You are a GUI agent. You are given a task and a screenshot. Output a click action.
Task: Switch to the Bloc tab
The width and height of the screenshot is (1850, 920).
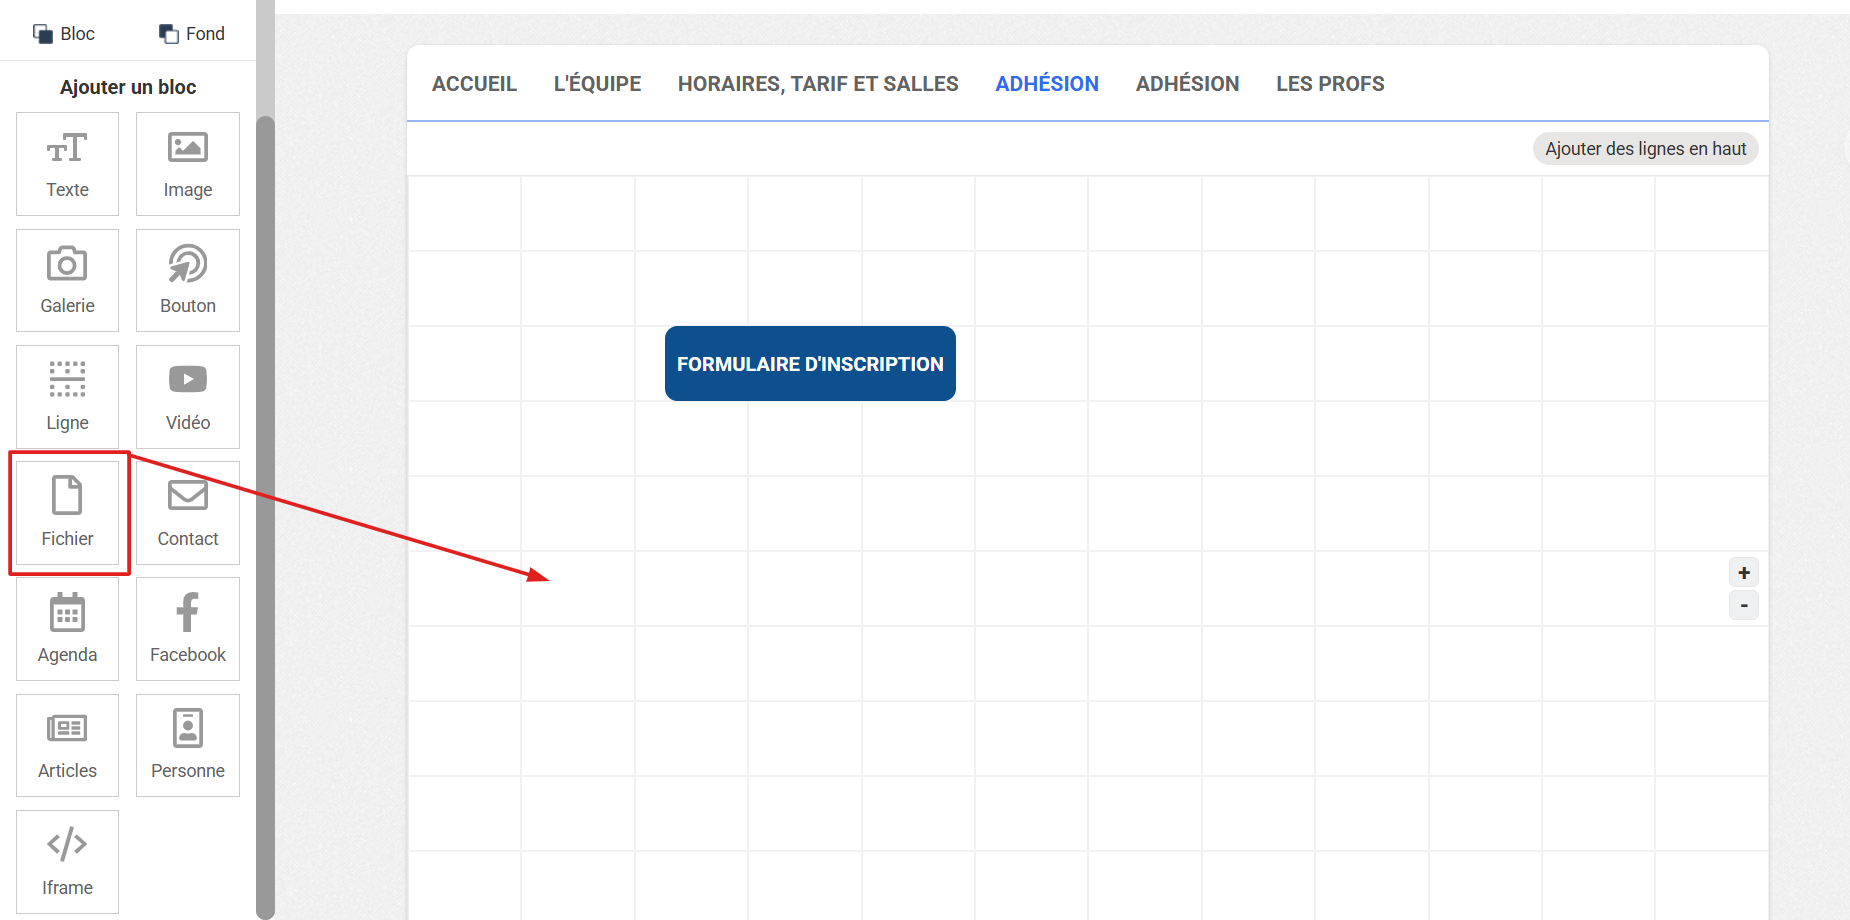[64, 34]
